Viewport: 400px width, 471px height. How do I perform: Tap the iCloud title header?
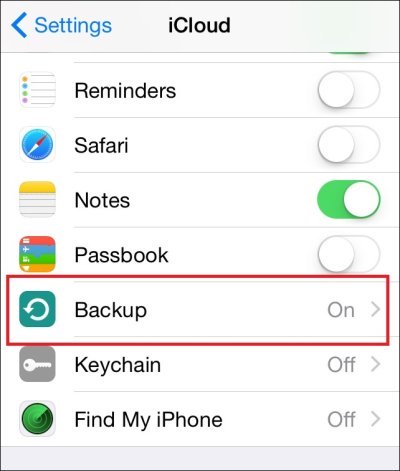tap(199, 25)
